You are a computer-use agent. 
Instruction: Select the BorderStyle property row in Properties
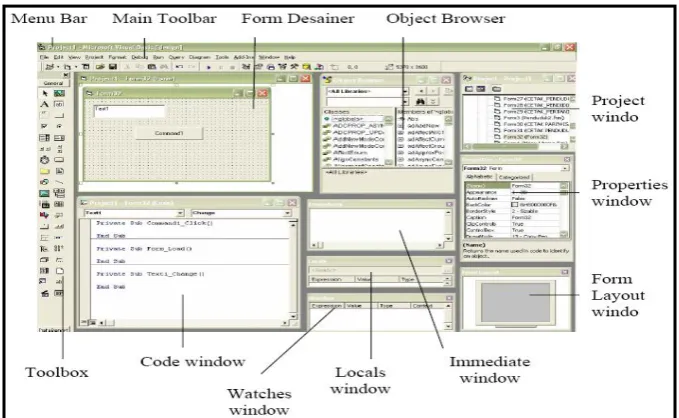pyautogui.click(x=514, y=211)
